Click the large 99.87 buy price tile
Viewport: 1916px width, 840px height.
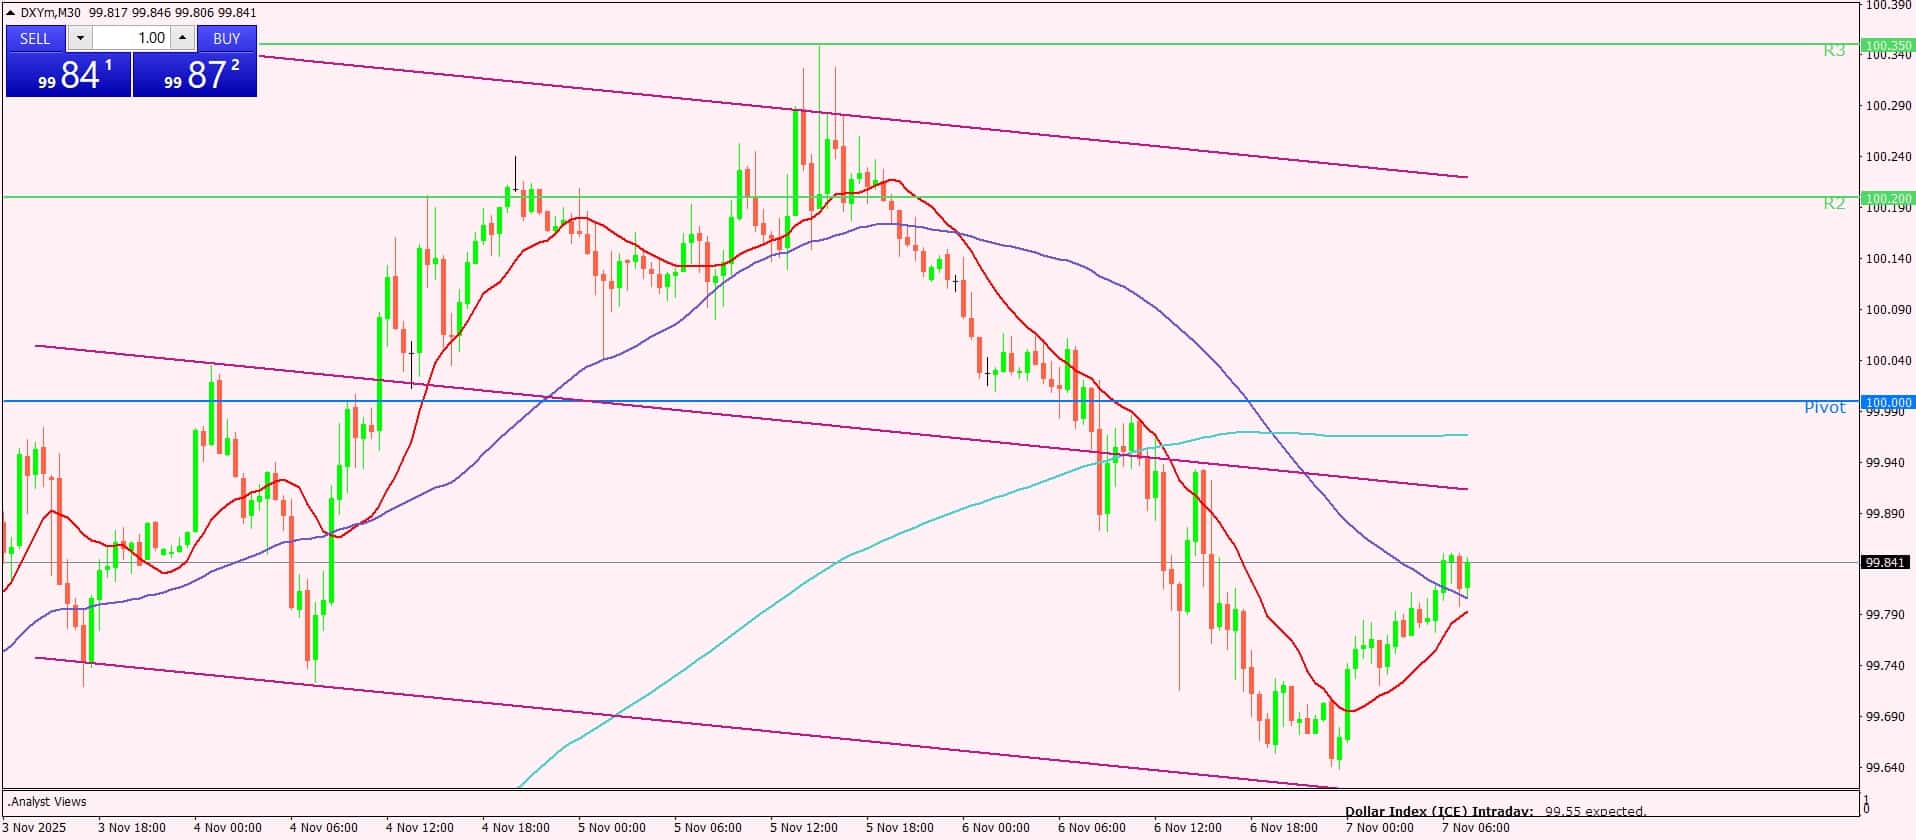click(x=195, y=75)
